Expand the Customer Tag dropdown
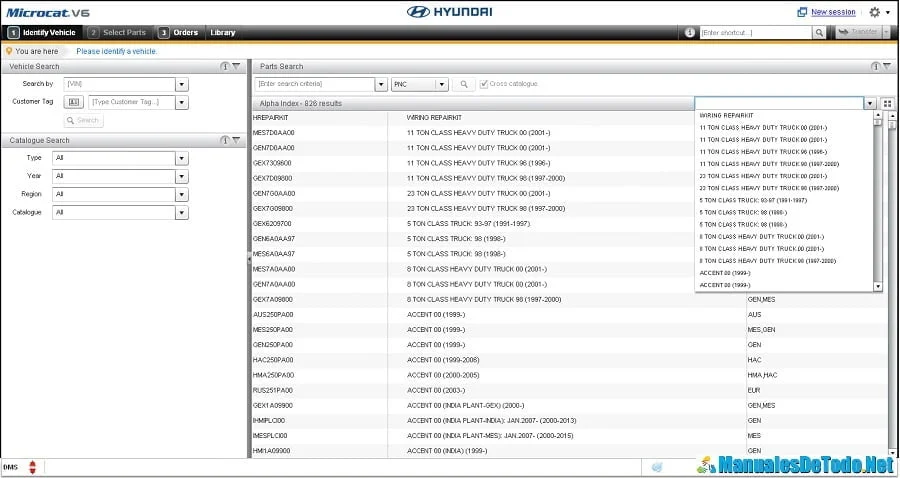 (181, 102)
